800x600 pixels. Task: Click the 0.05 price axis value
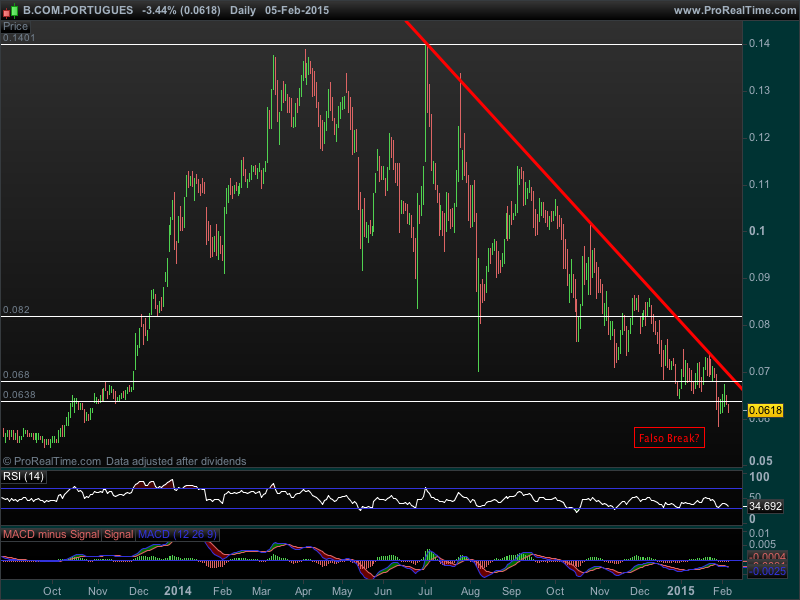[761, 461]
